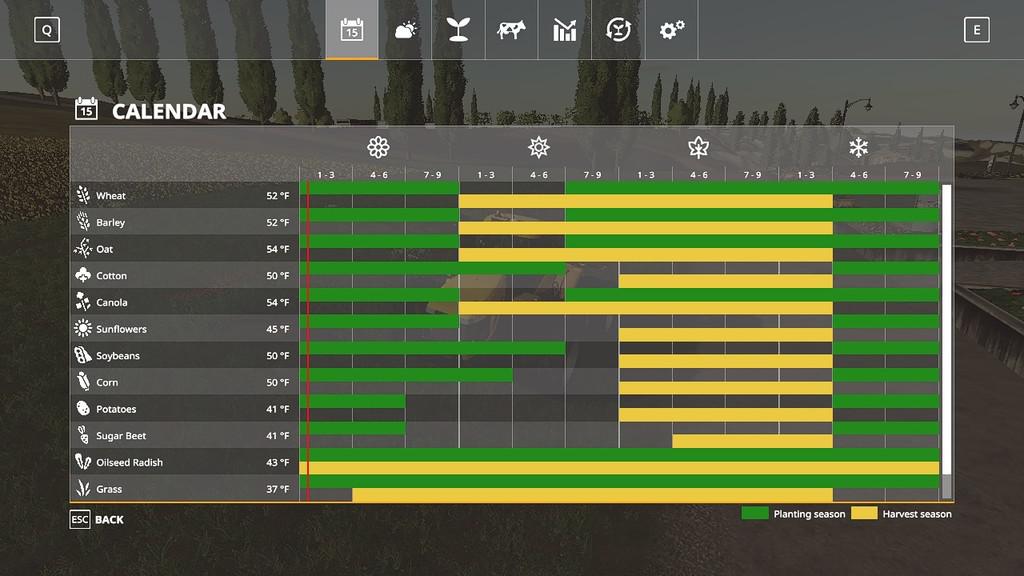The width and height of the screenshot is (1024, 576).
Task: Click the summer sun season icon
Action: pyautogui.click(x=539, y=148)
